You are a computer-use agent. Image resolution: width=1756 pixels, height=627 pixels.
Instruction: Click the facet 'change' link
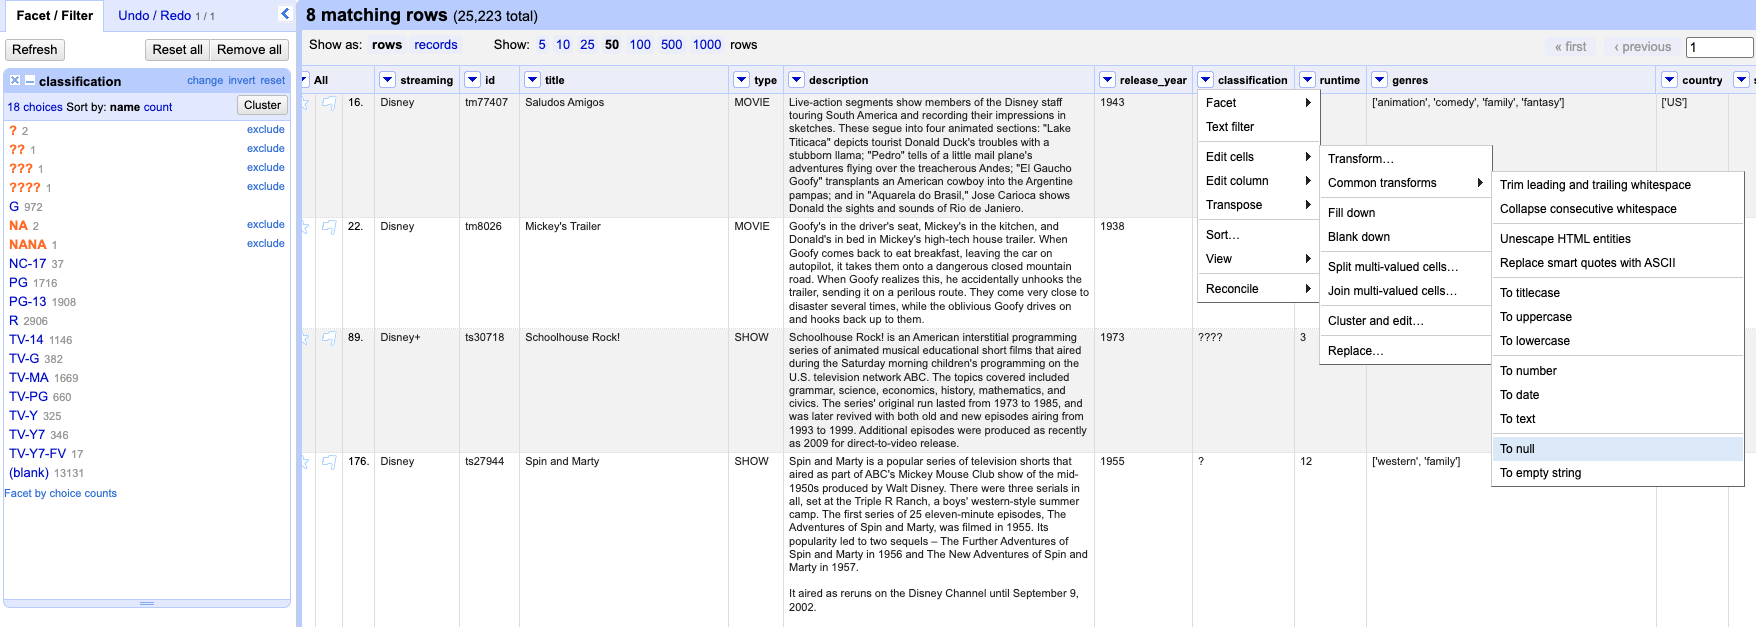(205, 81)
